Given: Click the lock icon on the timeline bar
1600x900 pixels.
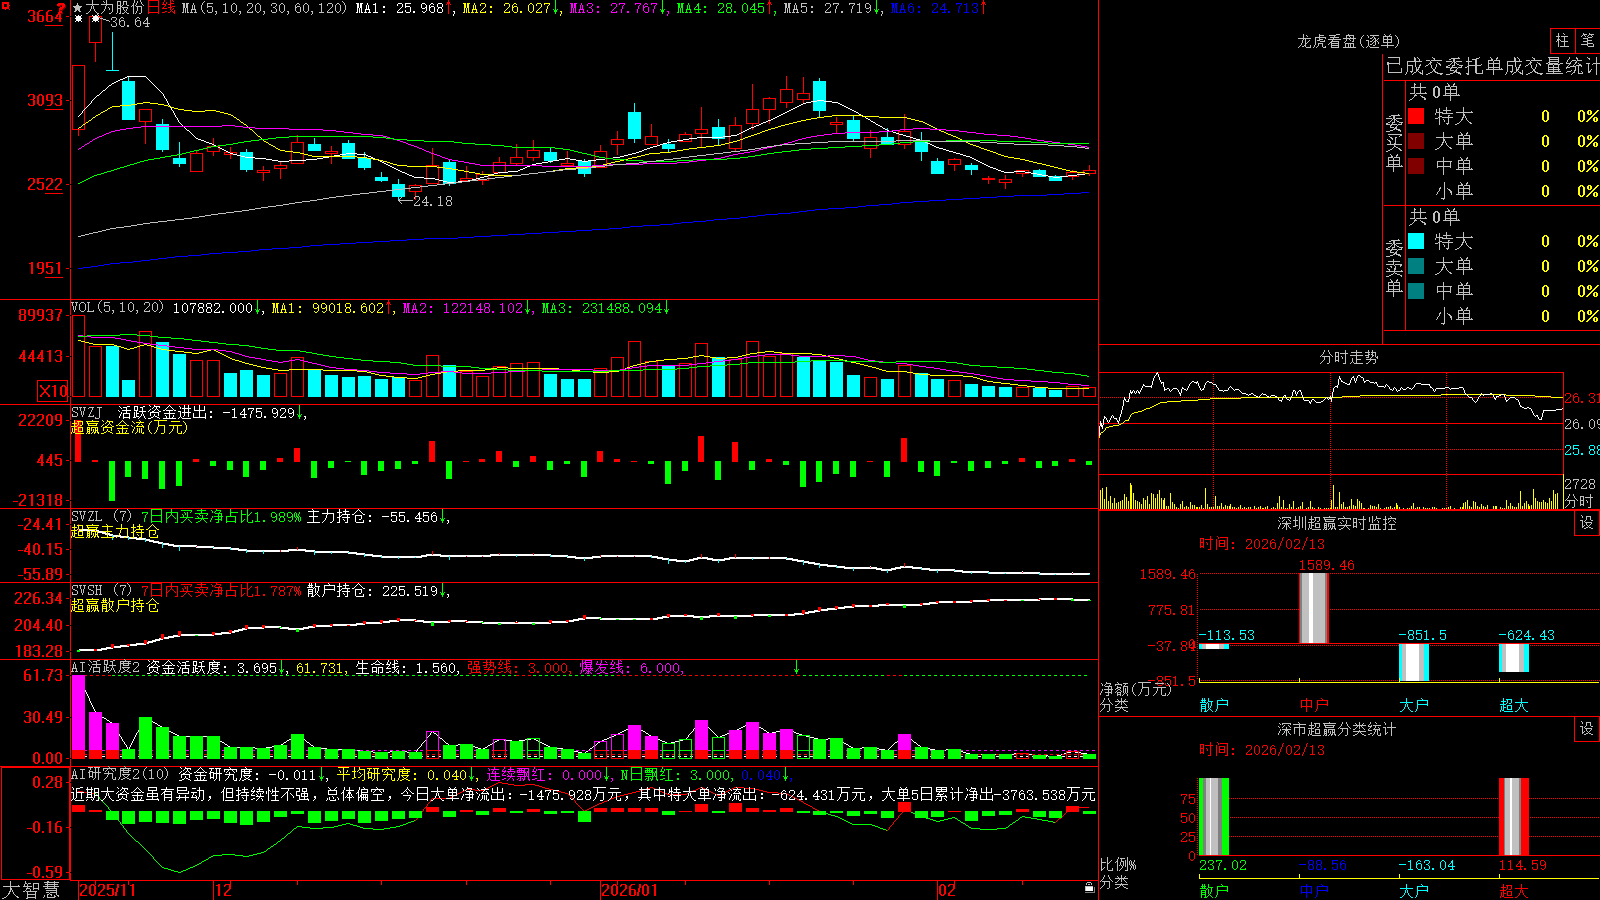Looking at the screenshot, I should [1089, 887].
